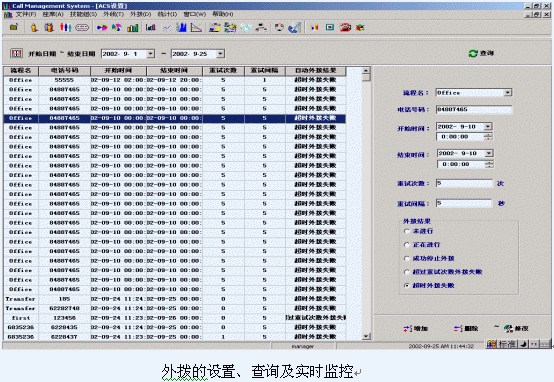The image size is (554, 382).
Task: Click the red telephone toolbar icon
Action: pyautogui.click(x=345, y=27)
